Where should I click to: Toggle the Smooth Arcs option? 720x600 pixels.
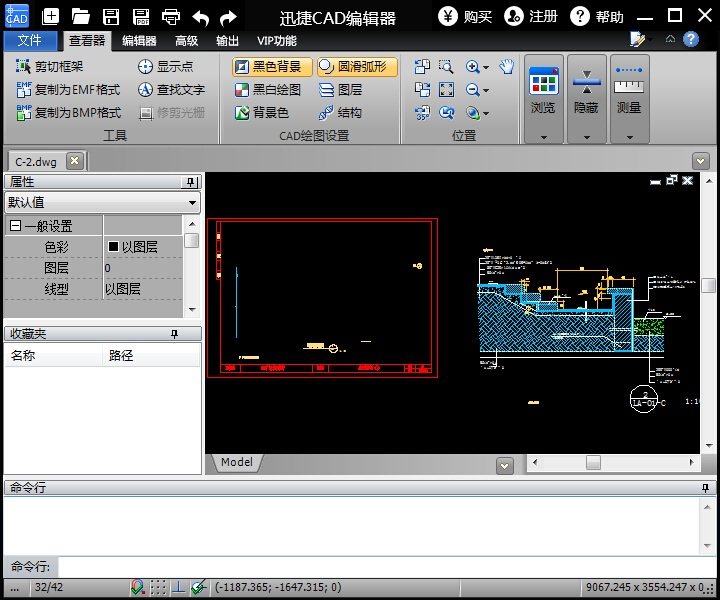pyautogui.click(x=357, y=67)
